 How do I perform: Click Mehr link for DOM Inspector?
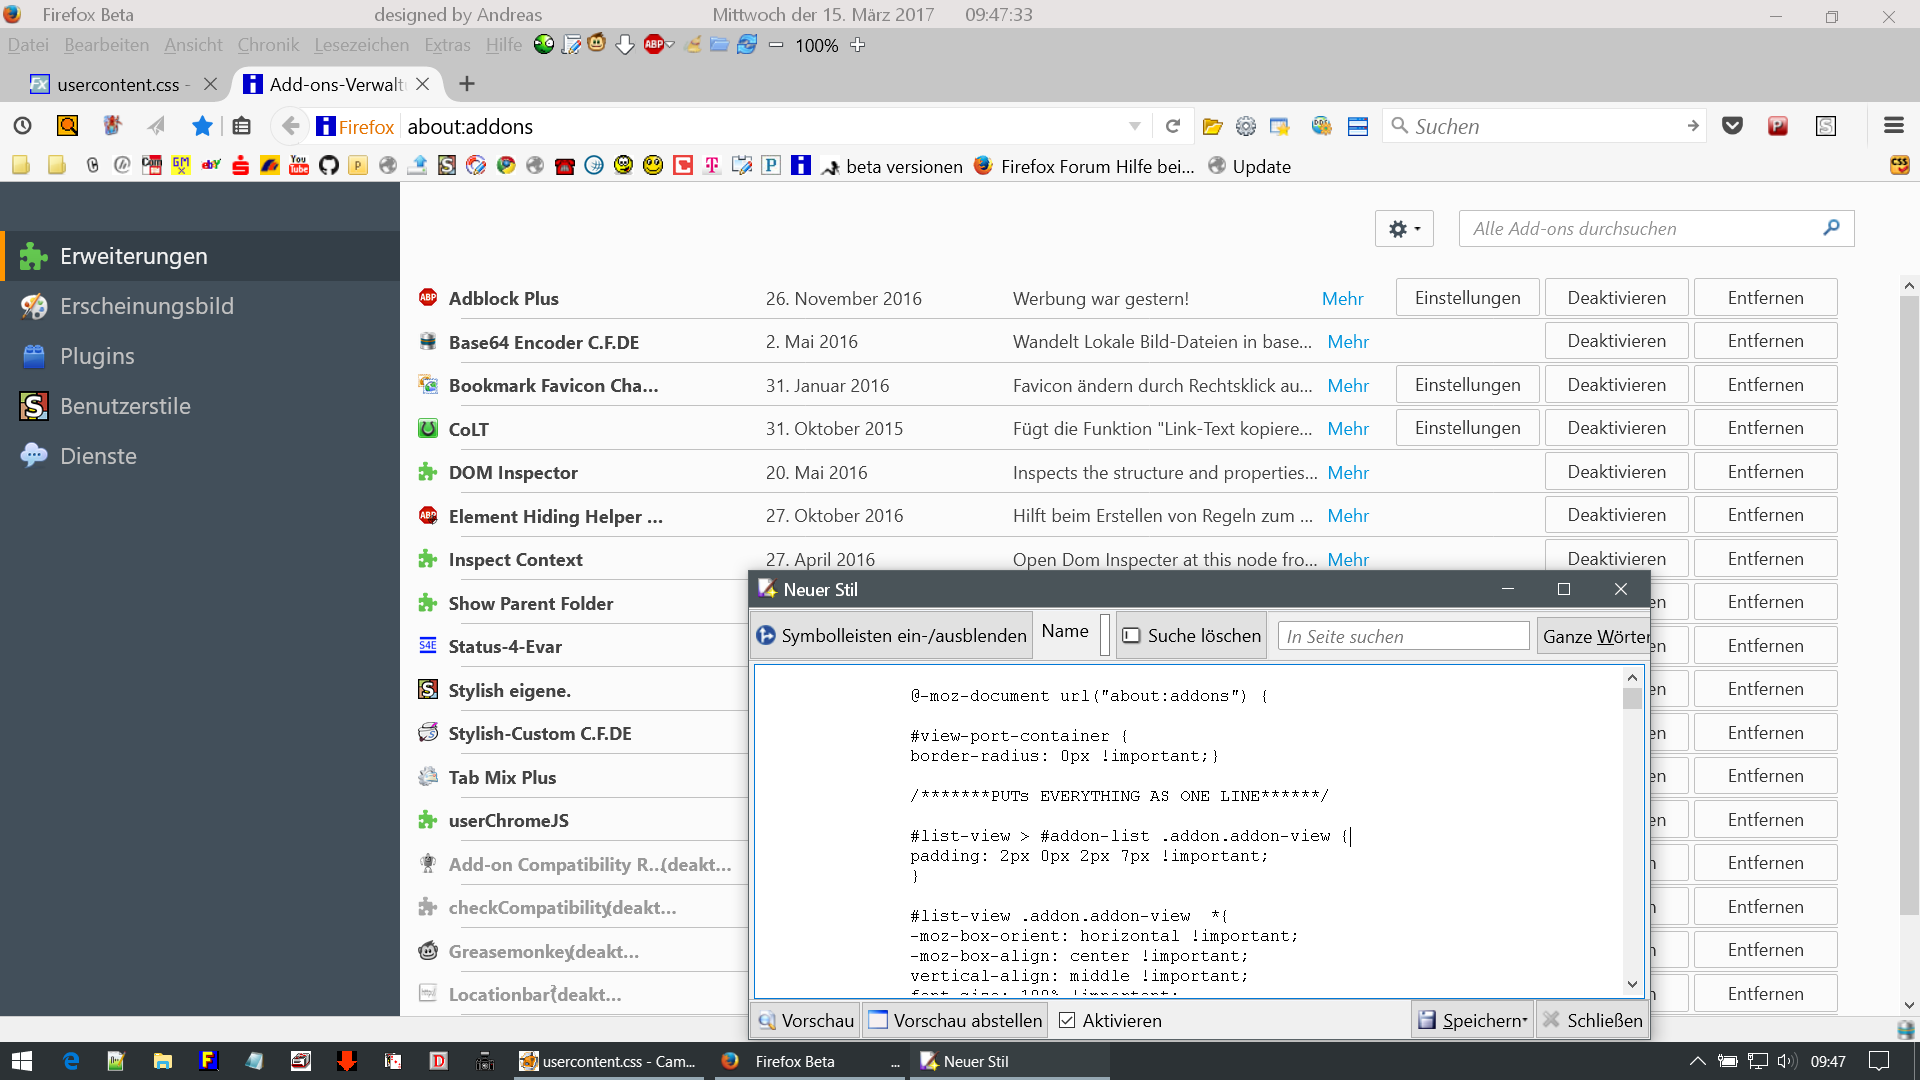pos(1348,472)
